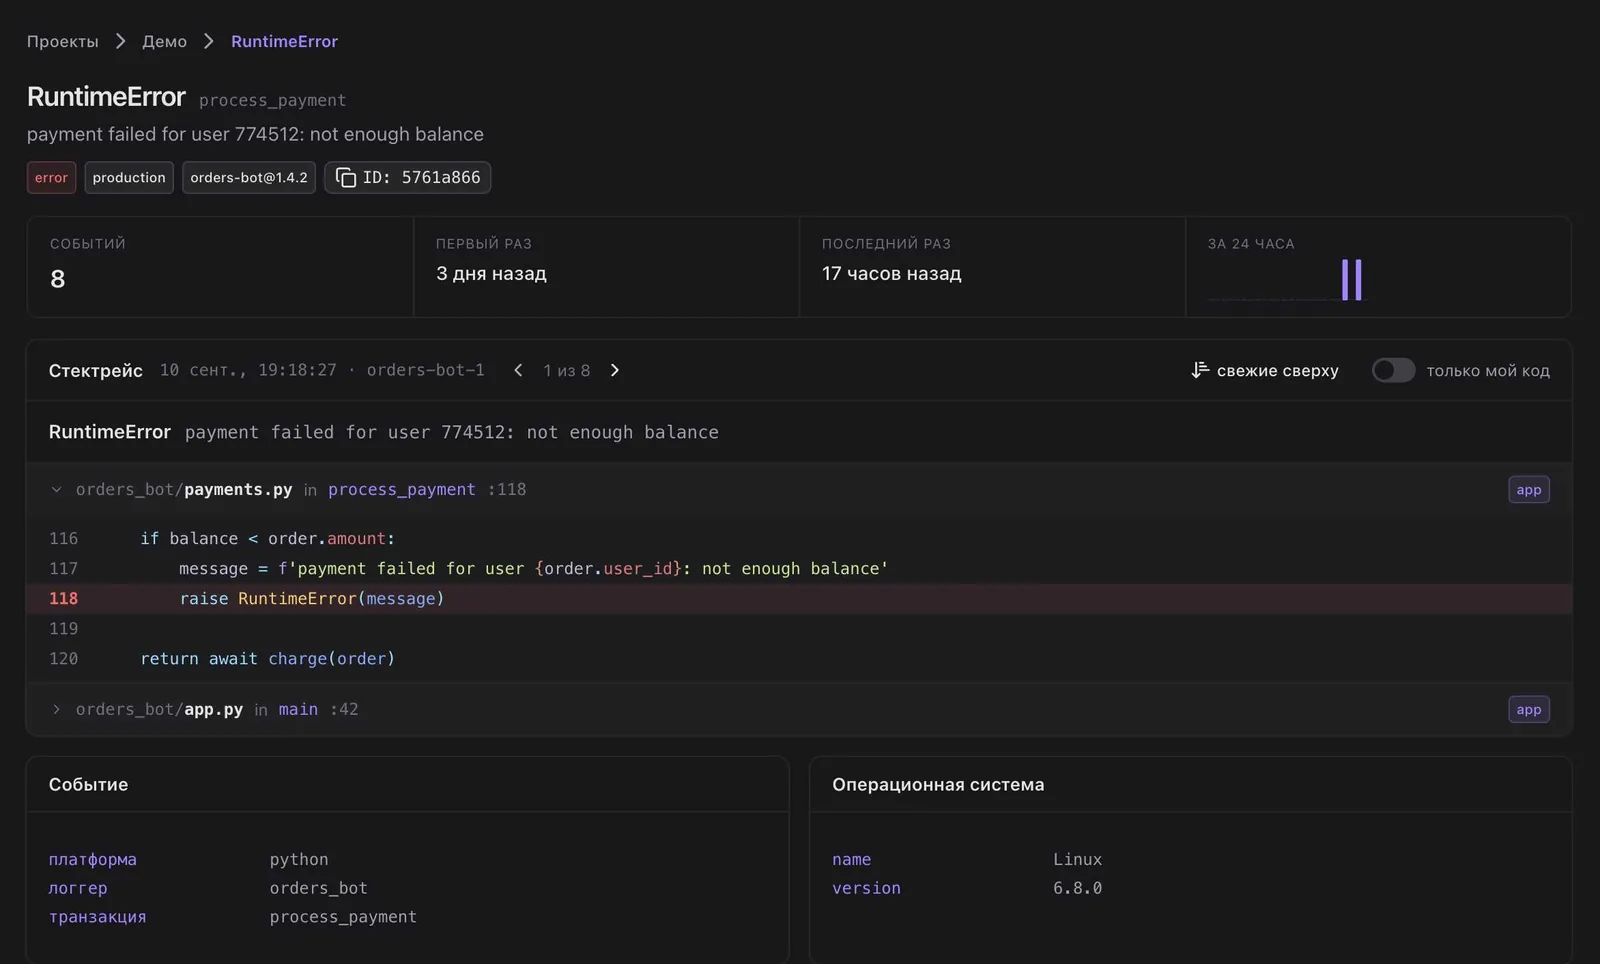Click the Событие panel heading

[x=88, y=785]
